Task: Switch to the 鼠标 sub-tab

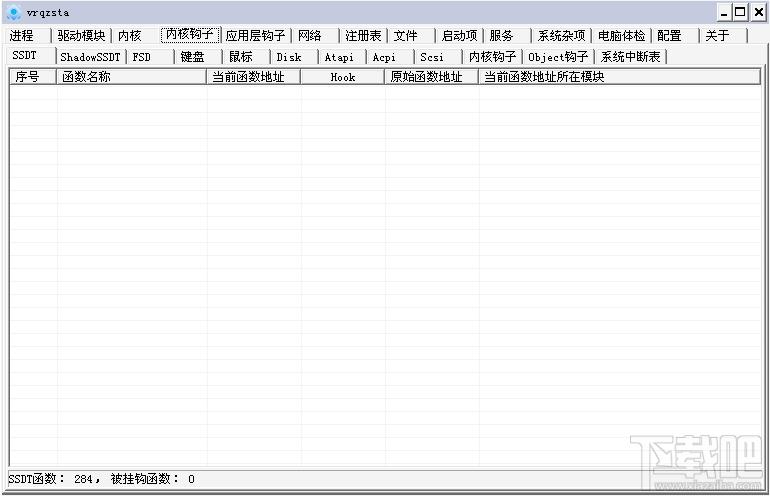Action: point(247,57)
